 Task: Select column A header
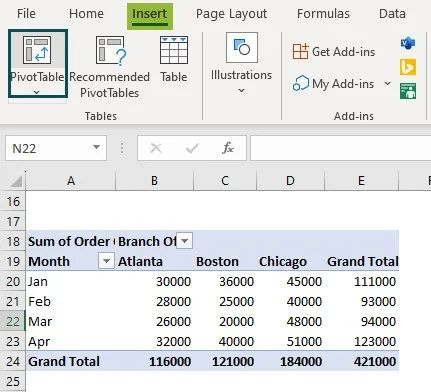tap(71, 181)
